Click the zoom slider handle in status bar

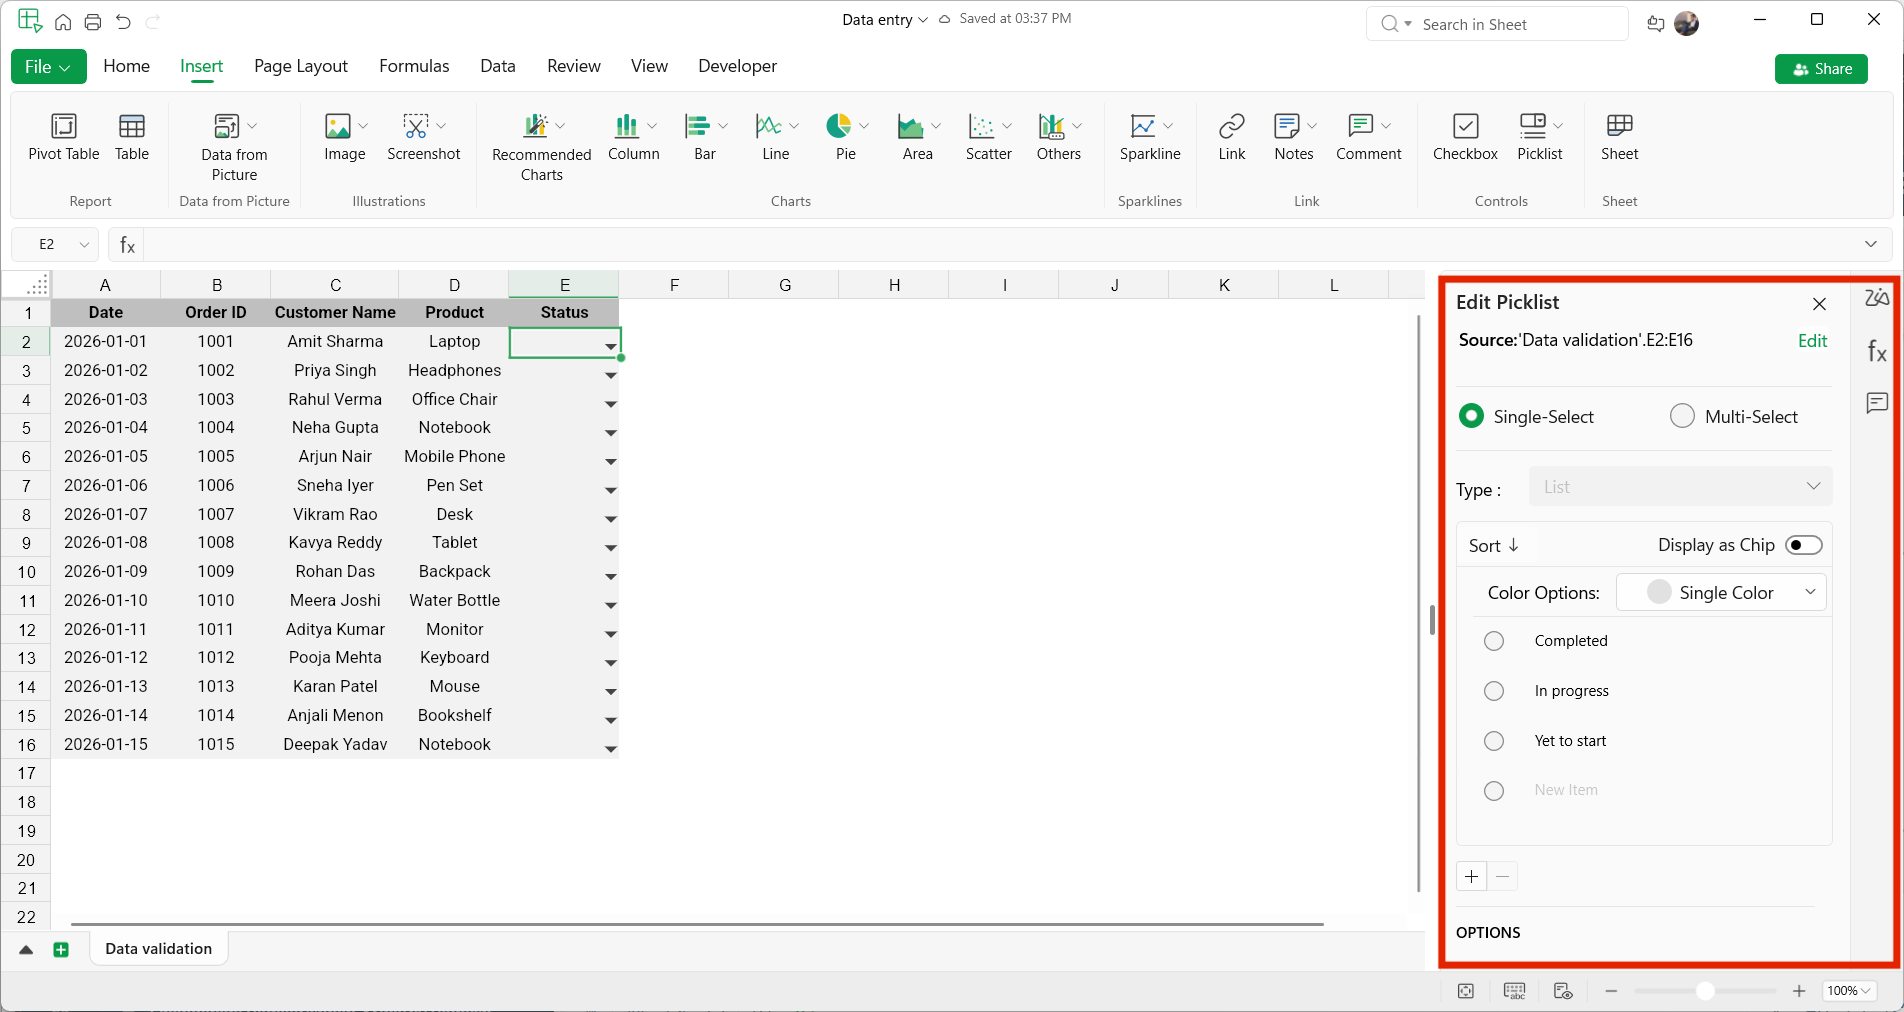tap(1705, 991)
